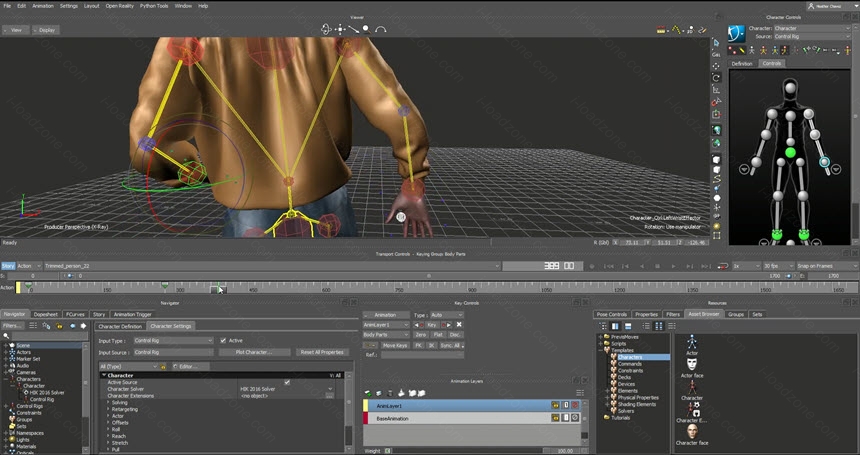The image size is (860, 455).
Task: Click the Body Part keying mode icon
Action: pos(784,50)
